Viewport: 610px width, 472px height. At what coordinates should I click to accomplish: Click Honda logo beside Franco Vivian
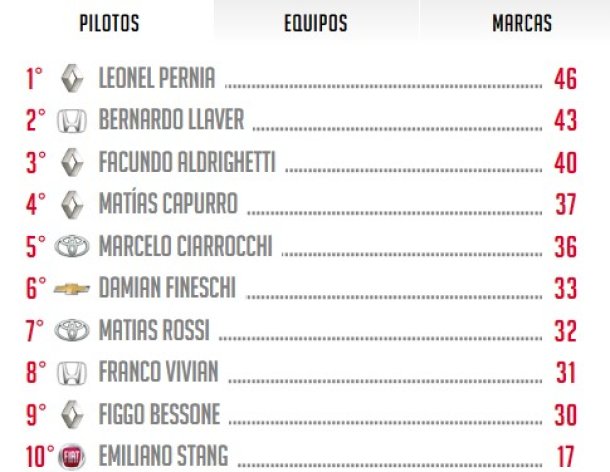click(72, 373)
